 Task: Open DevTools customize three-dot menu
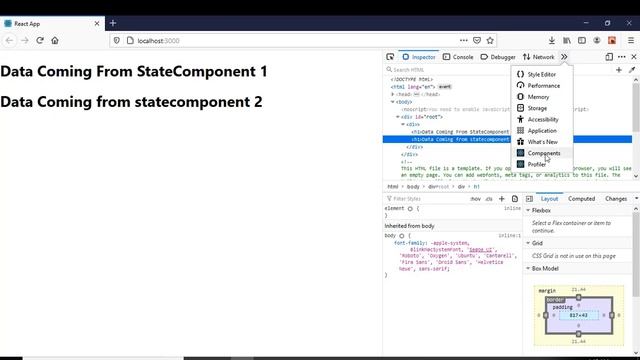622,57
